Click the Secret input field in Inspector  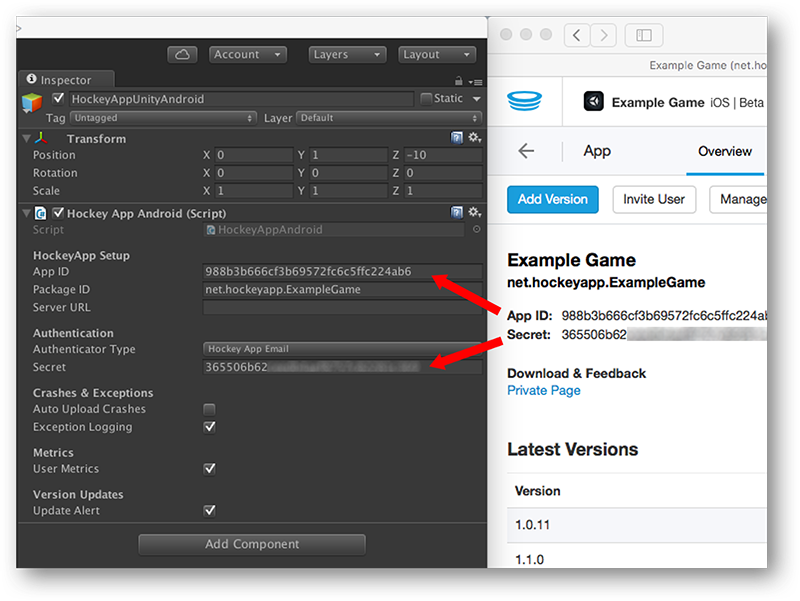(342, 367)
